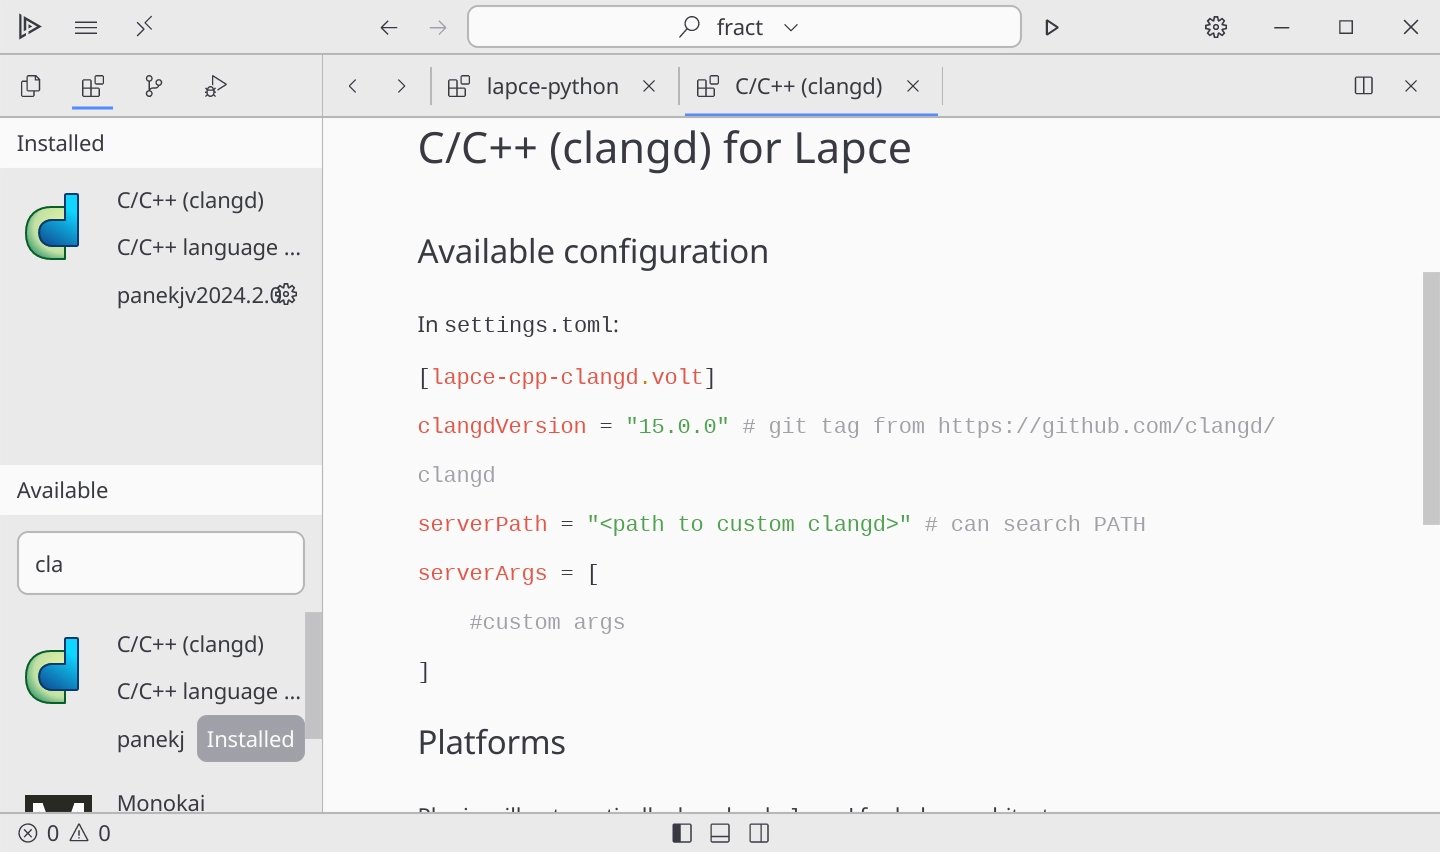Click the run and debug play icon
This screenshot has width=1440, height=852.
pyautogui.click(x=1051, y=27)
